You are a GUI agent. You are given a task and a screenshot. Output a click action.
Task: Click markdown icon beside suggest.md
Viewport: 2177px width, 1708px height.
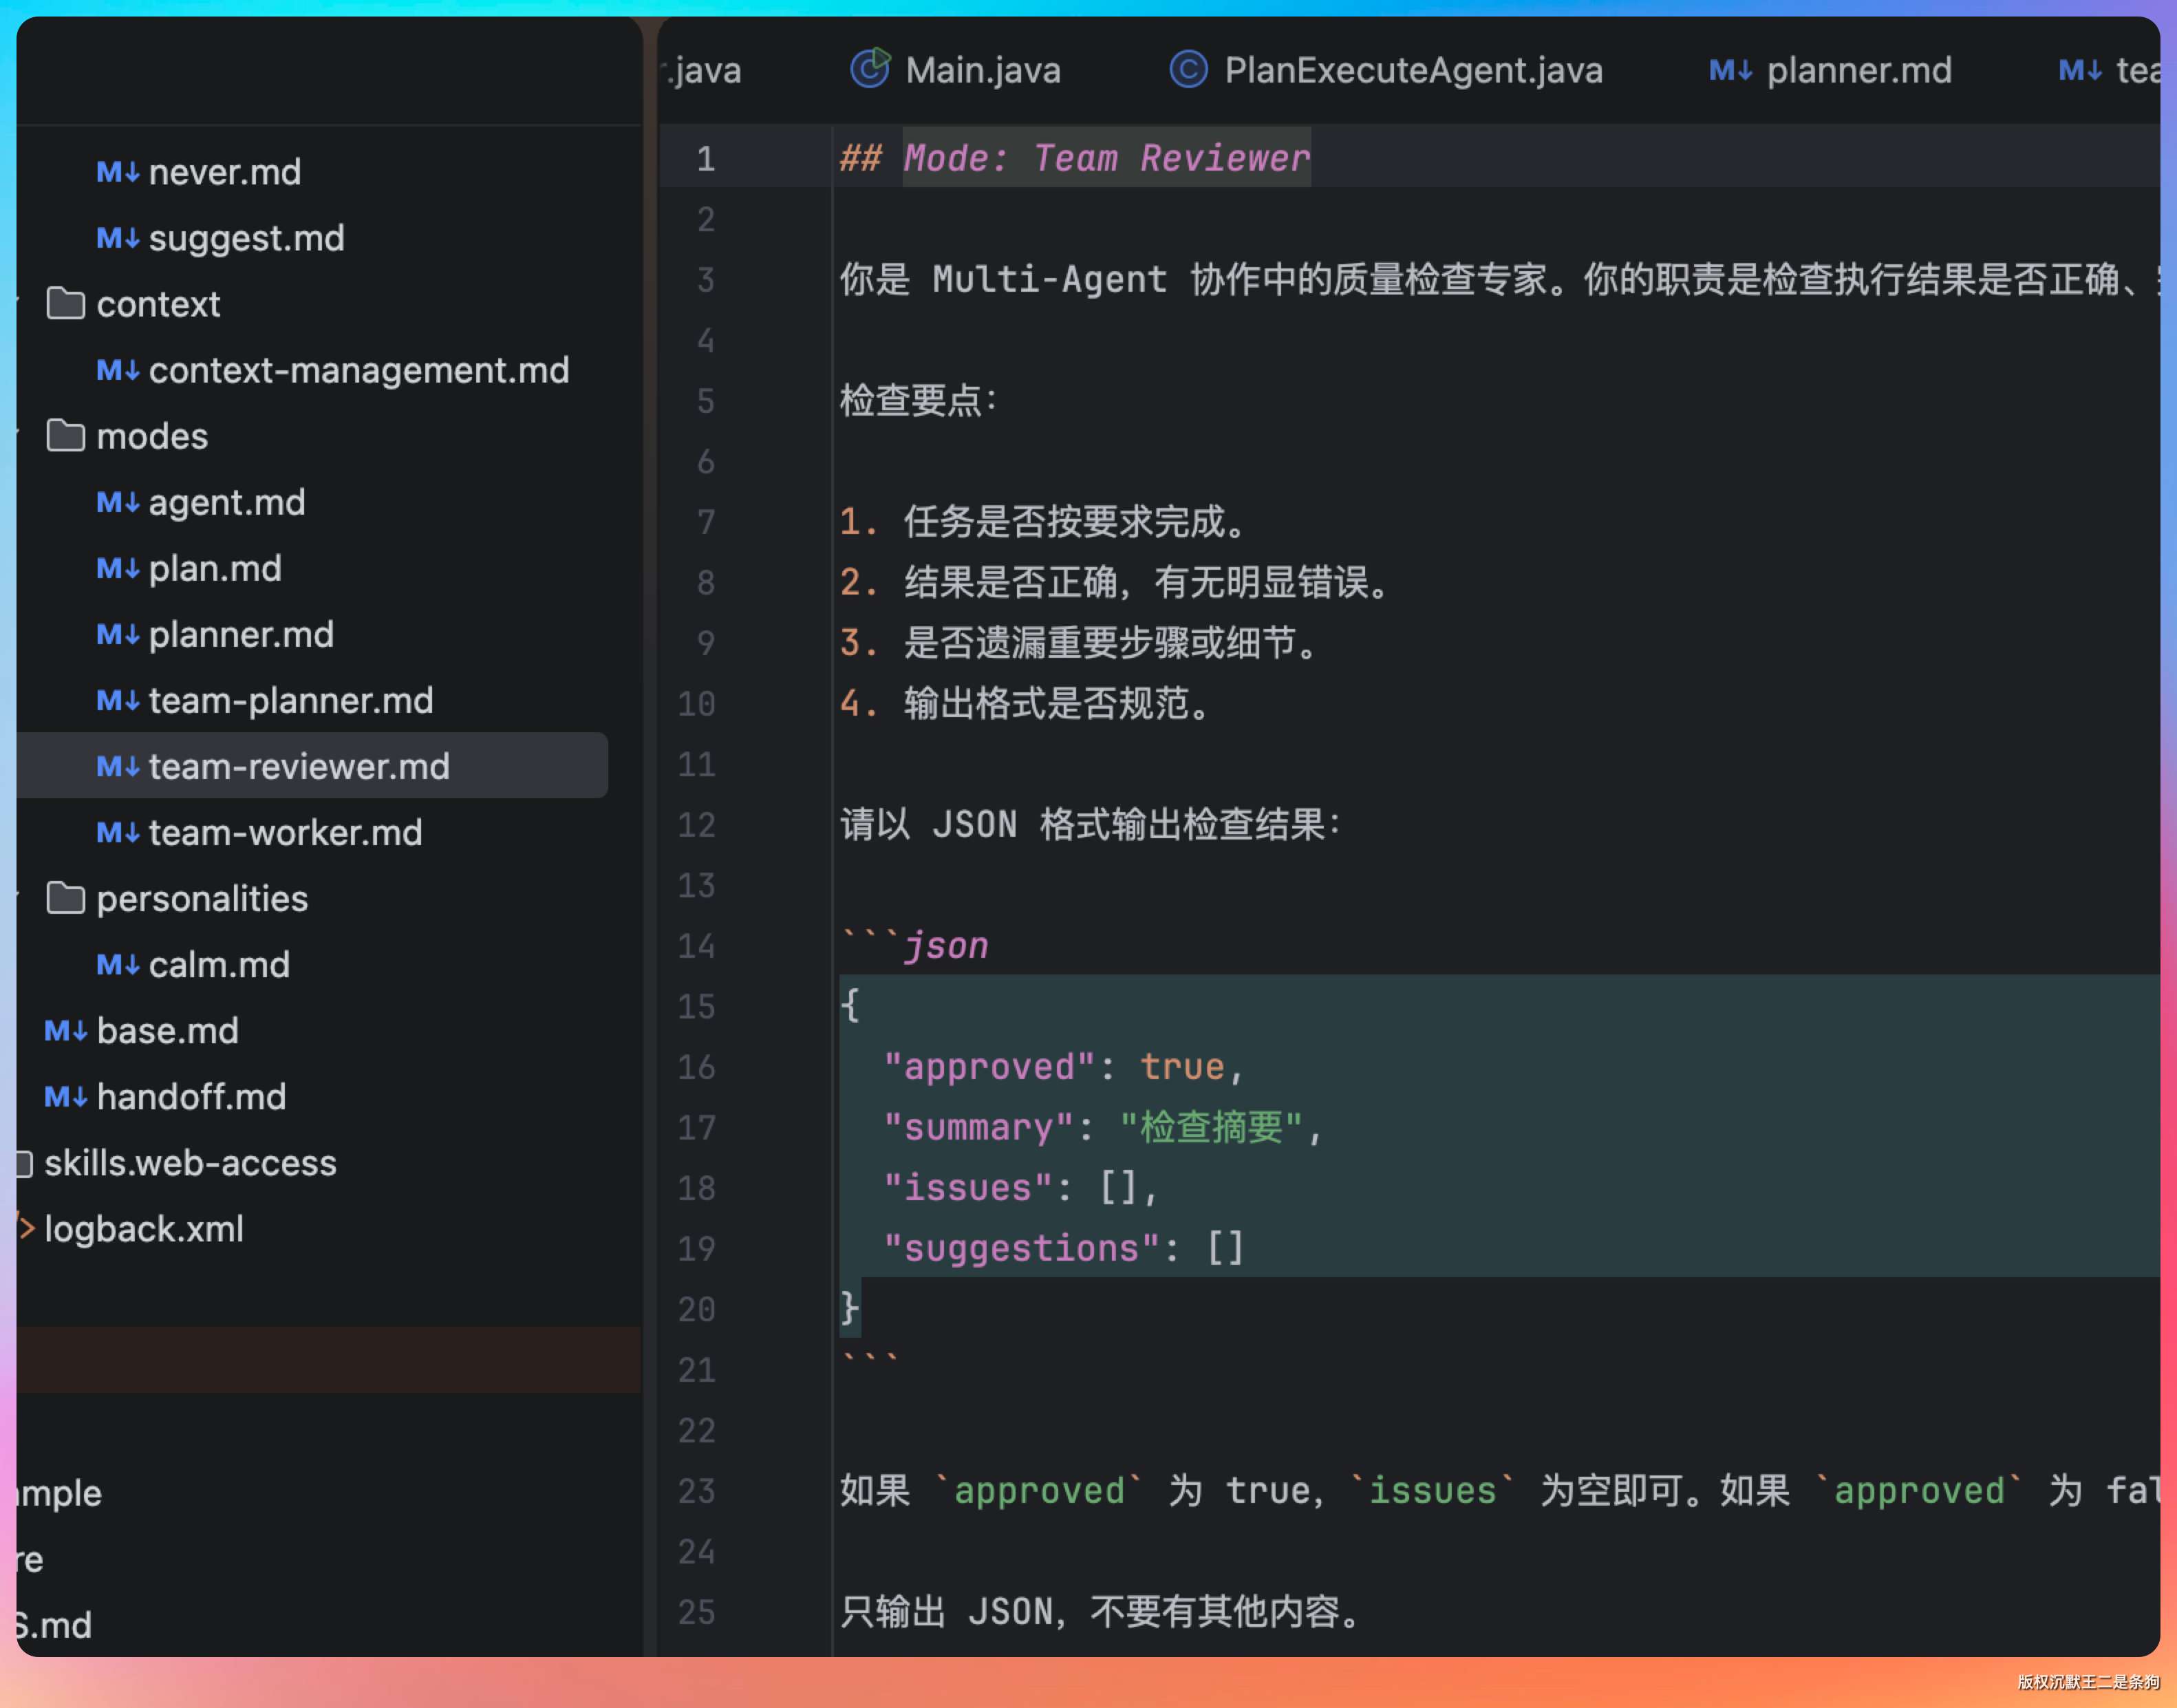pos(118,238)
